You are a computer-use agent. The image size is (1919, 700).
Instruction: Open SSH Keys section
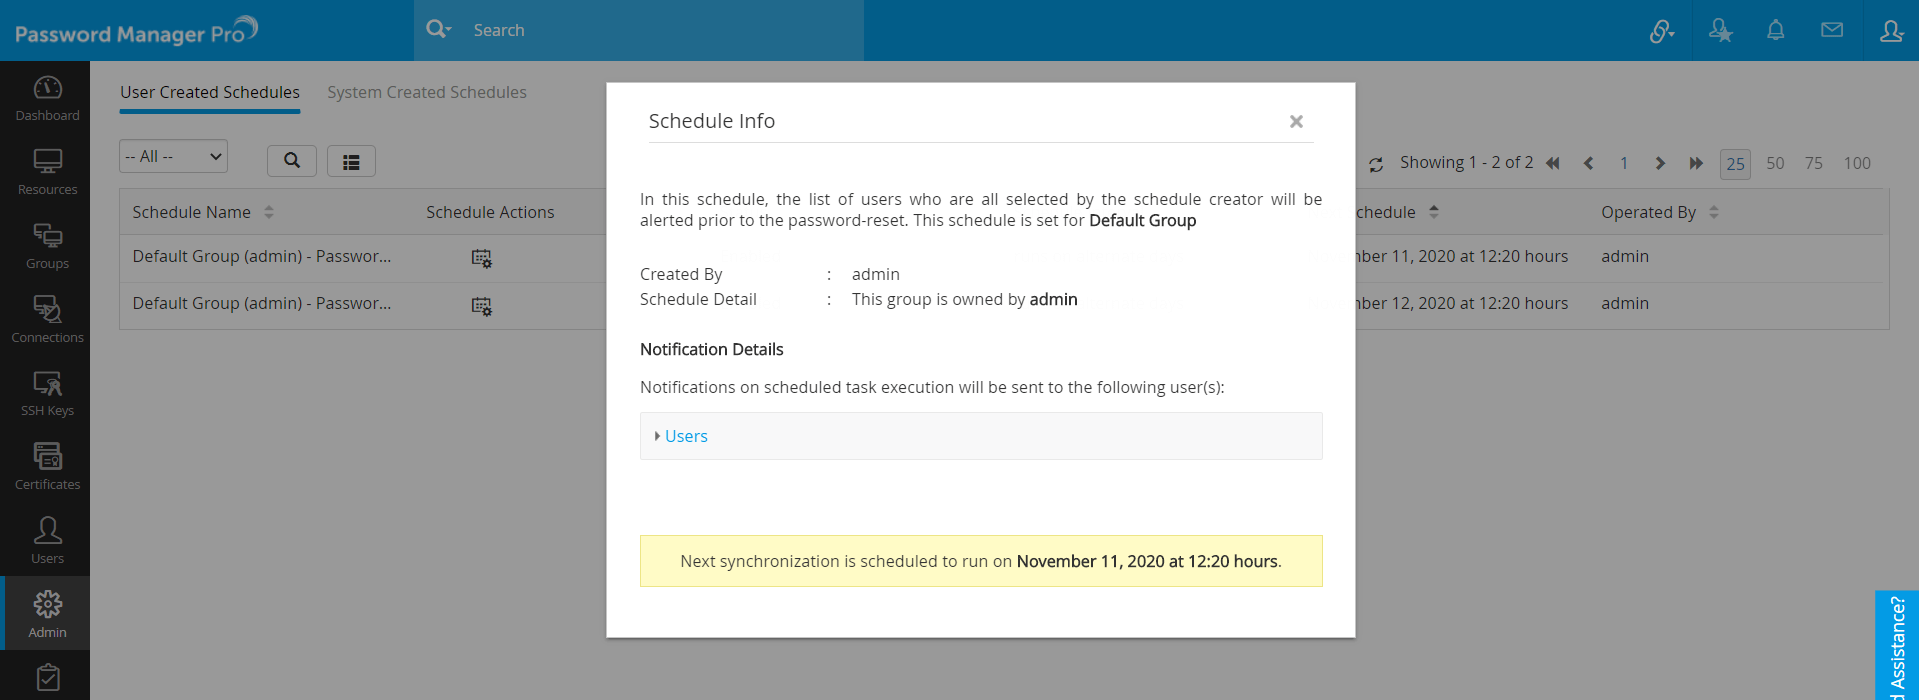[47, 393]
